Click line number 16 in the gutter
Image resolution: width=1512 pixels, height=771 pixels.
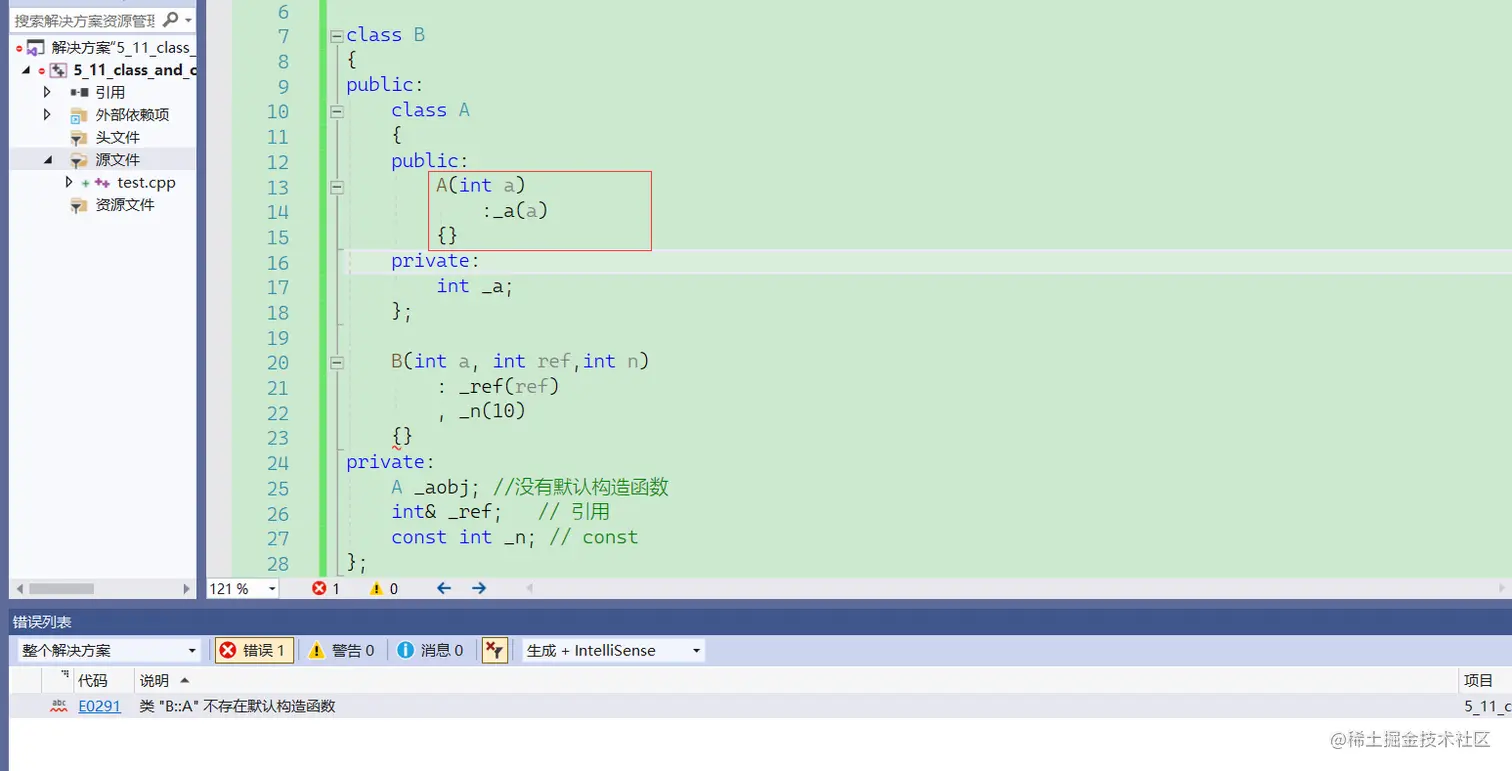coord(277,263)
